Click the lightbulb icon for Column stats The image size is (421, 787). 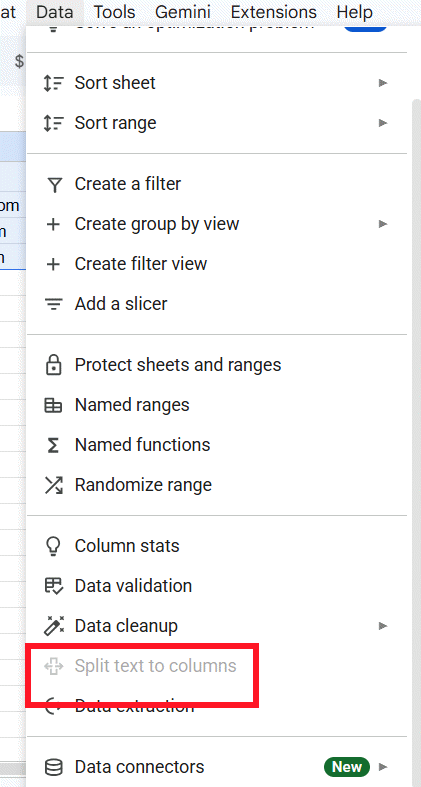click(x=53, y=546)
